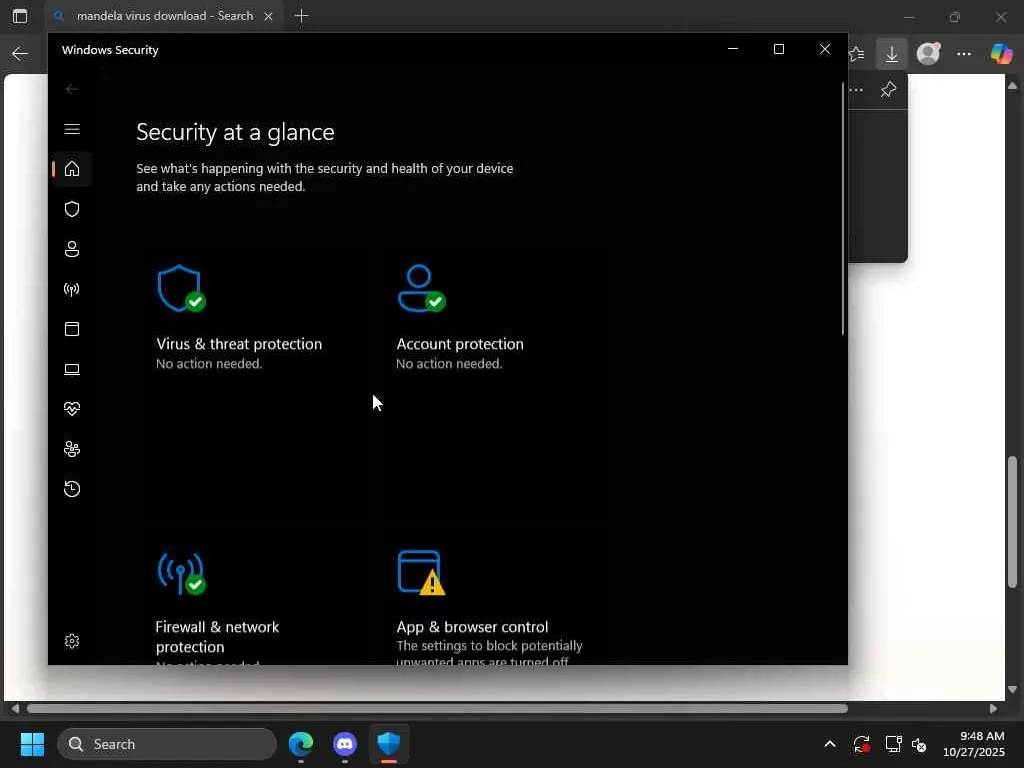1024x768 pixels.
Task: Open App & browser control sidebar icon
Action: pyautogui.click(x=72, y=329)
